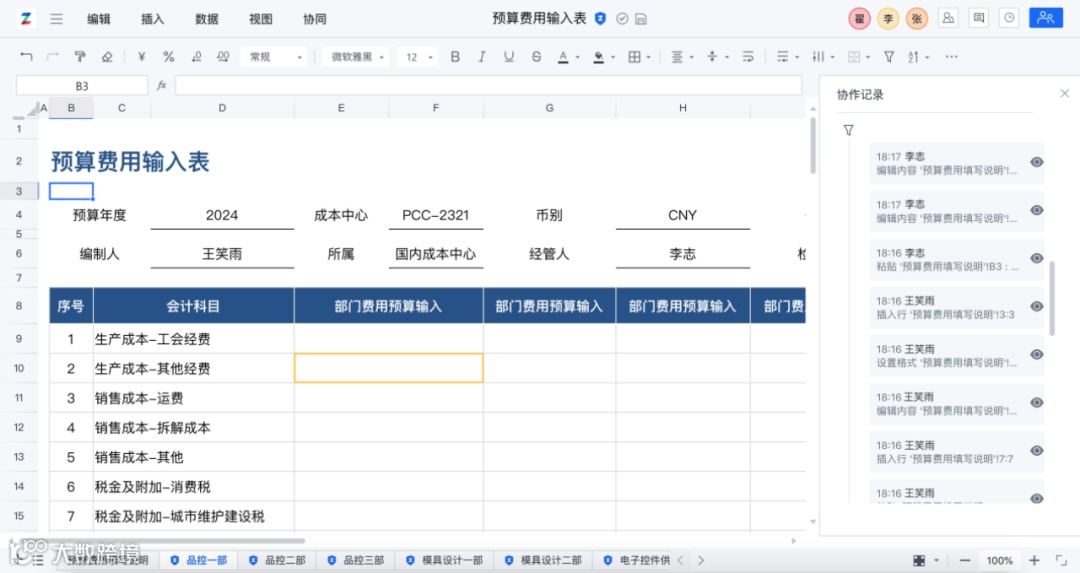Toggle underline formatting

pyautogui.click(x=509, y=57)
